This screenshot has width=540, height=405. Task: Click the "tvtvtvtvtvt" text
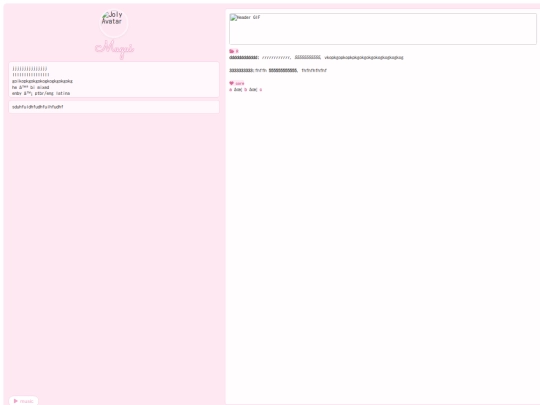314,70
